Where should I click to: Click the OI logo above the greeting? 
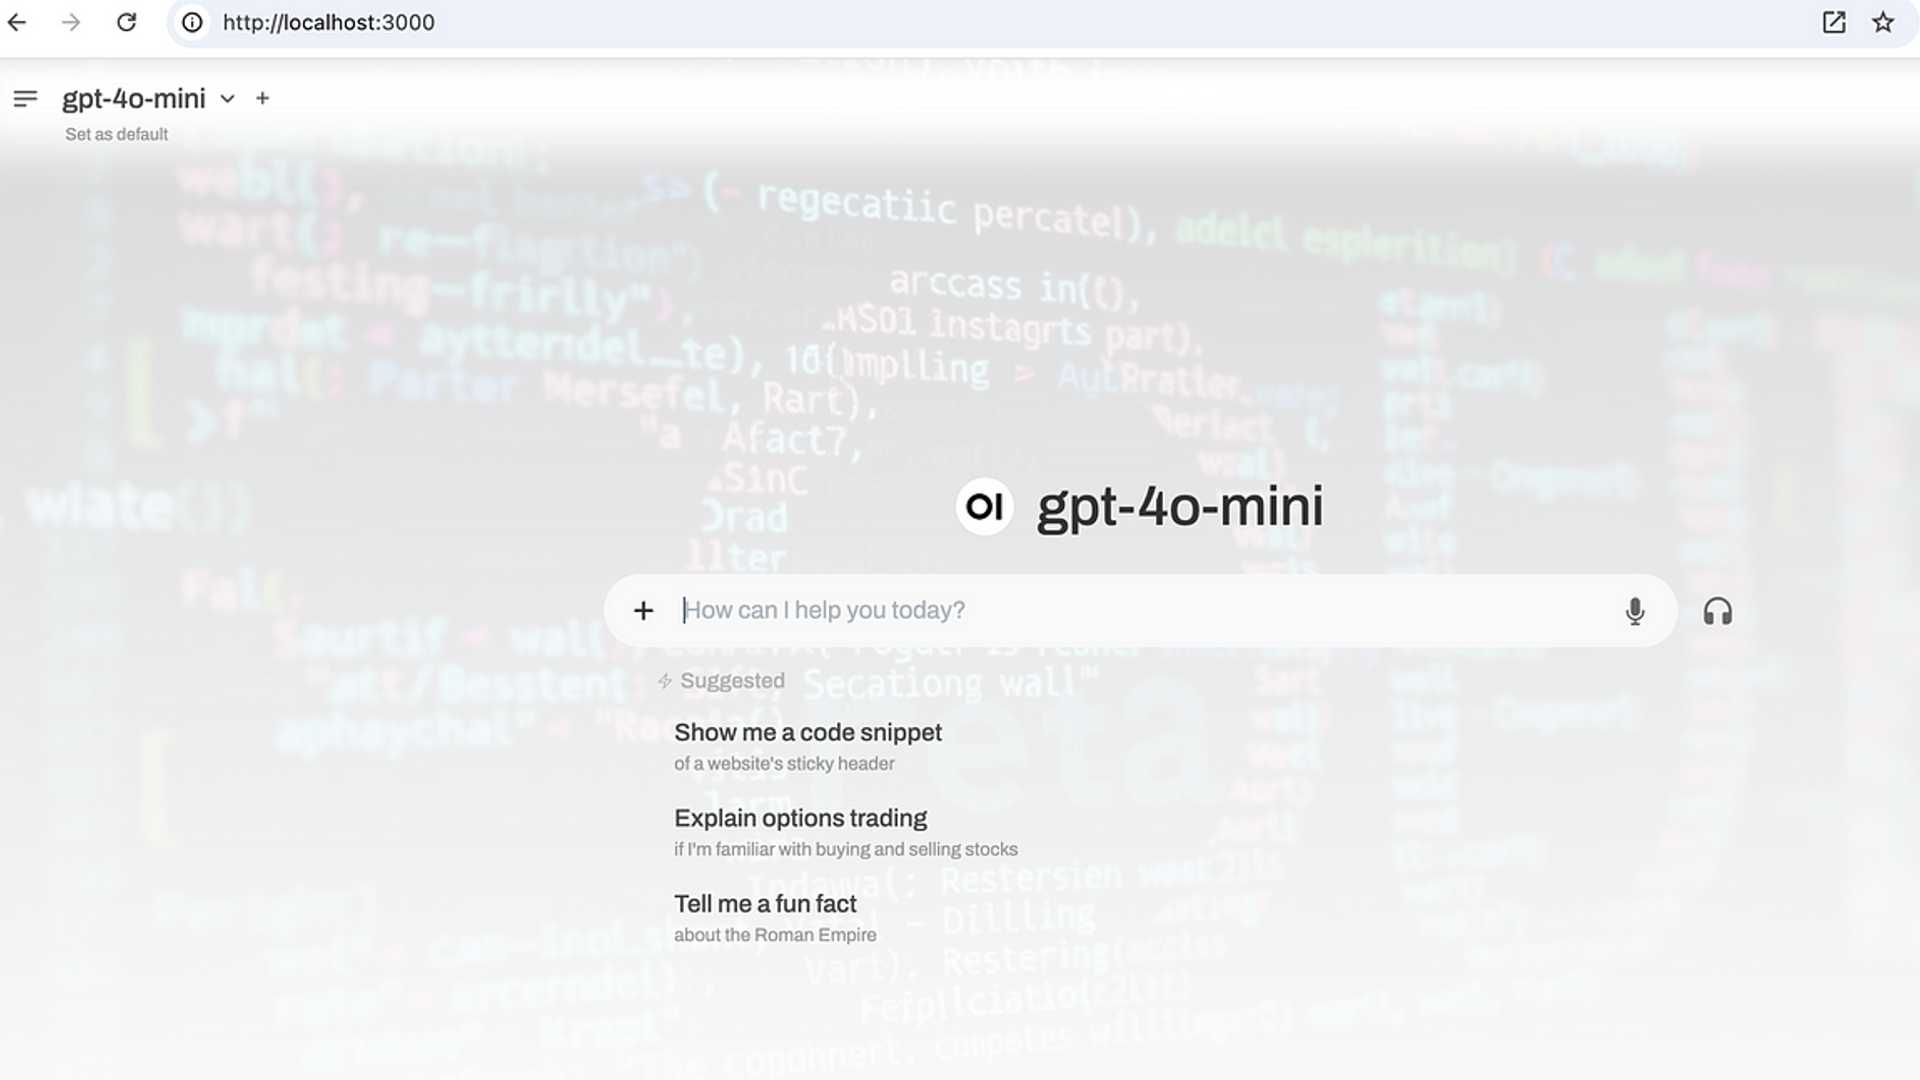click(984, 507)
